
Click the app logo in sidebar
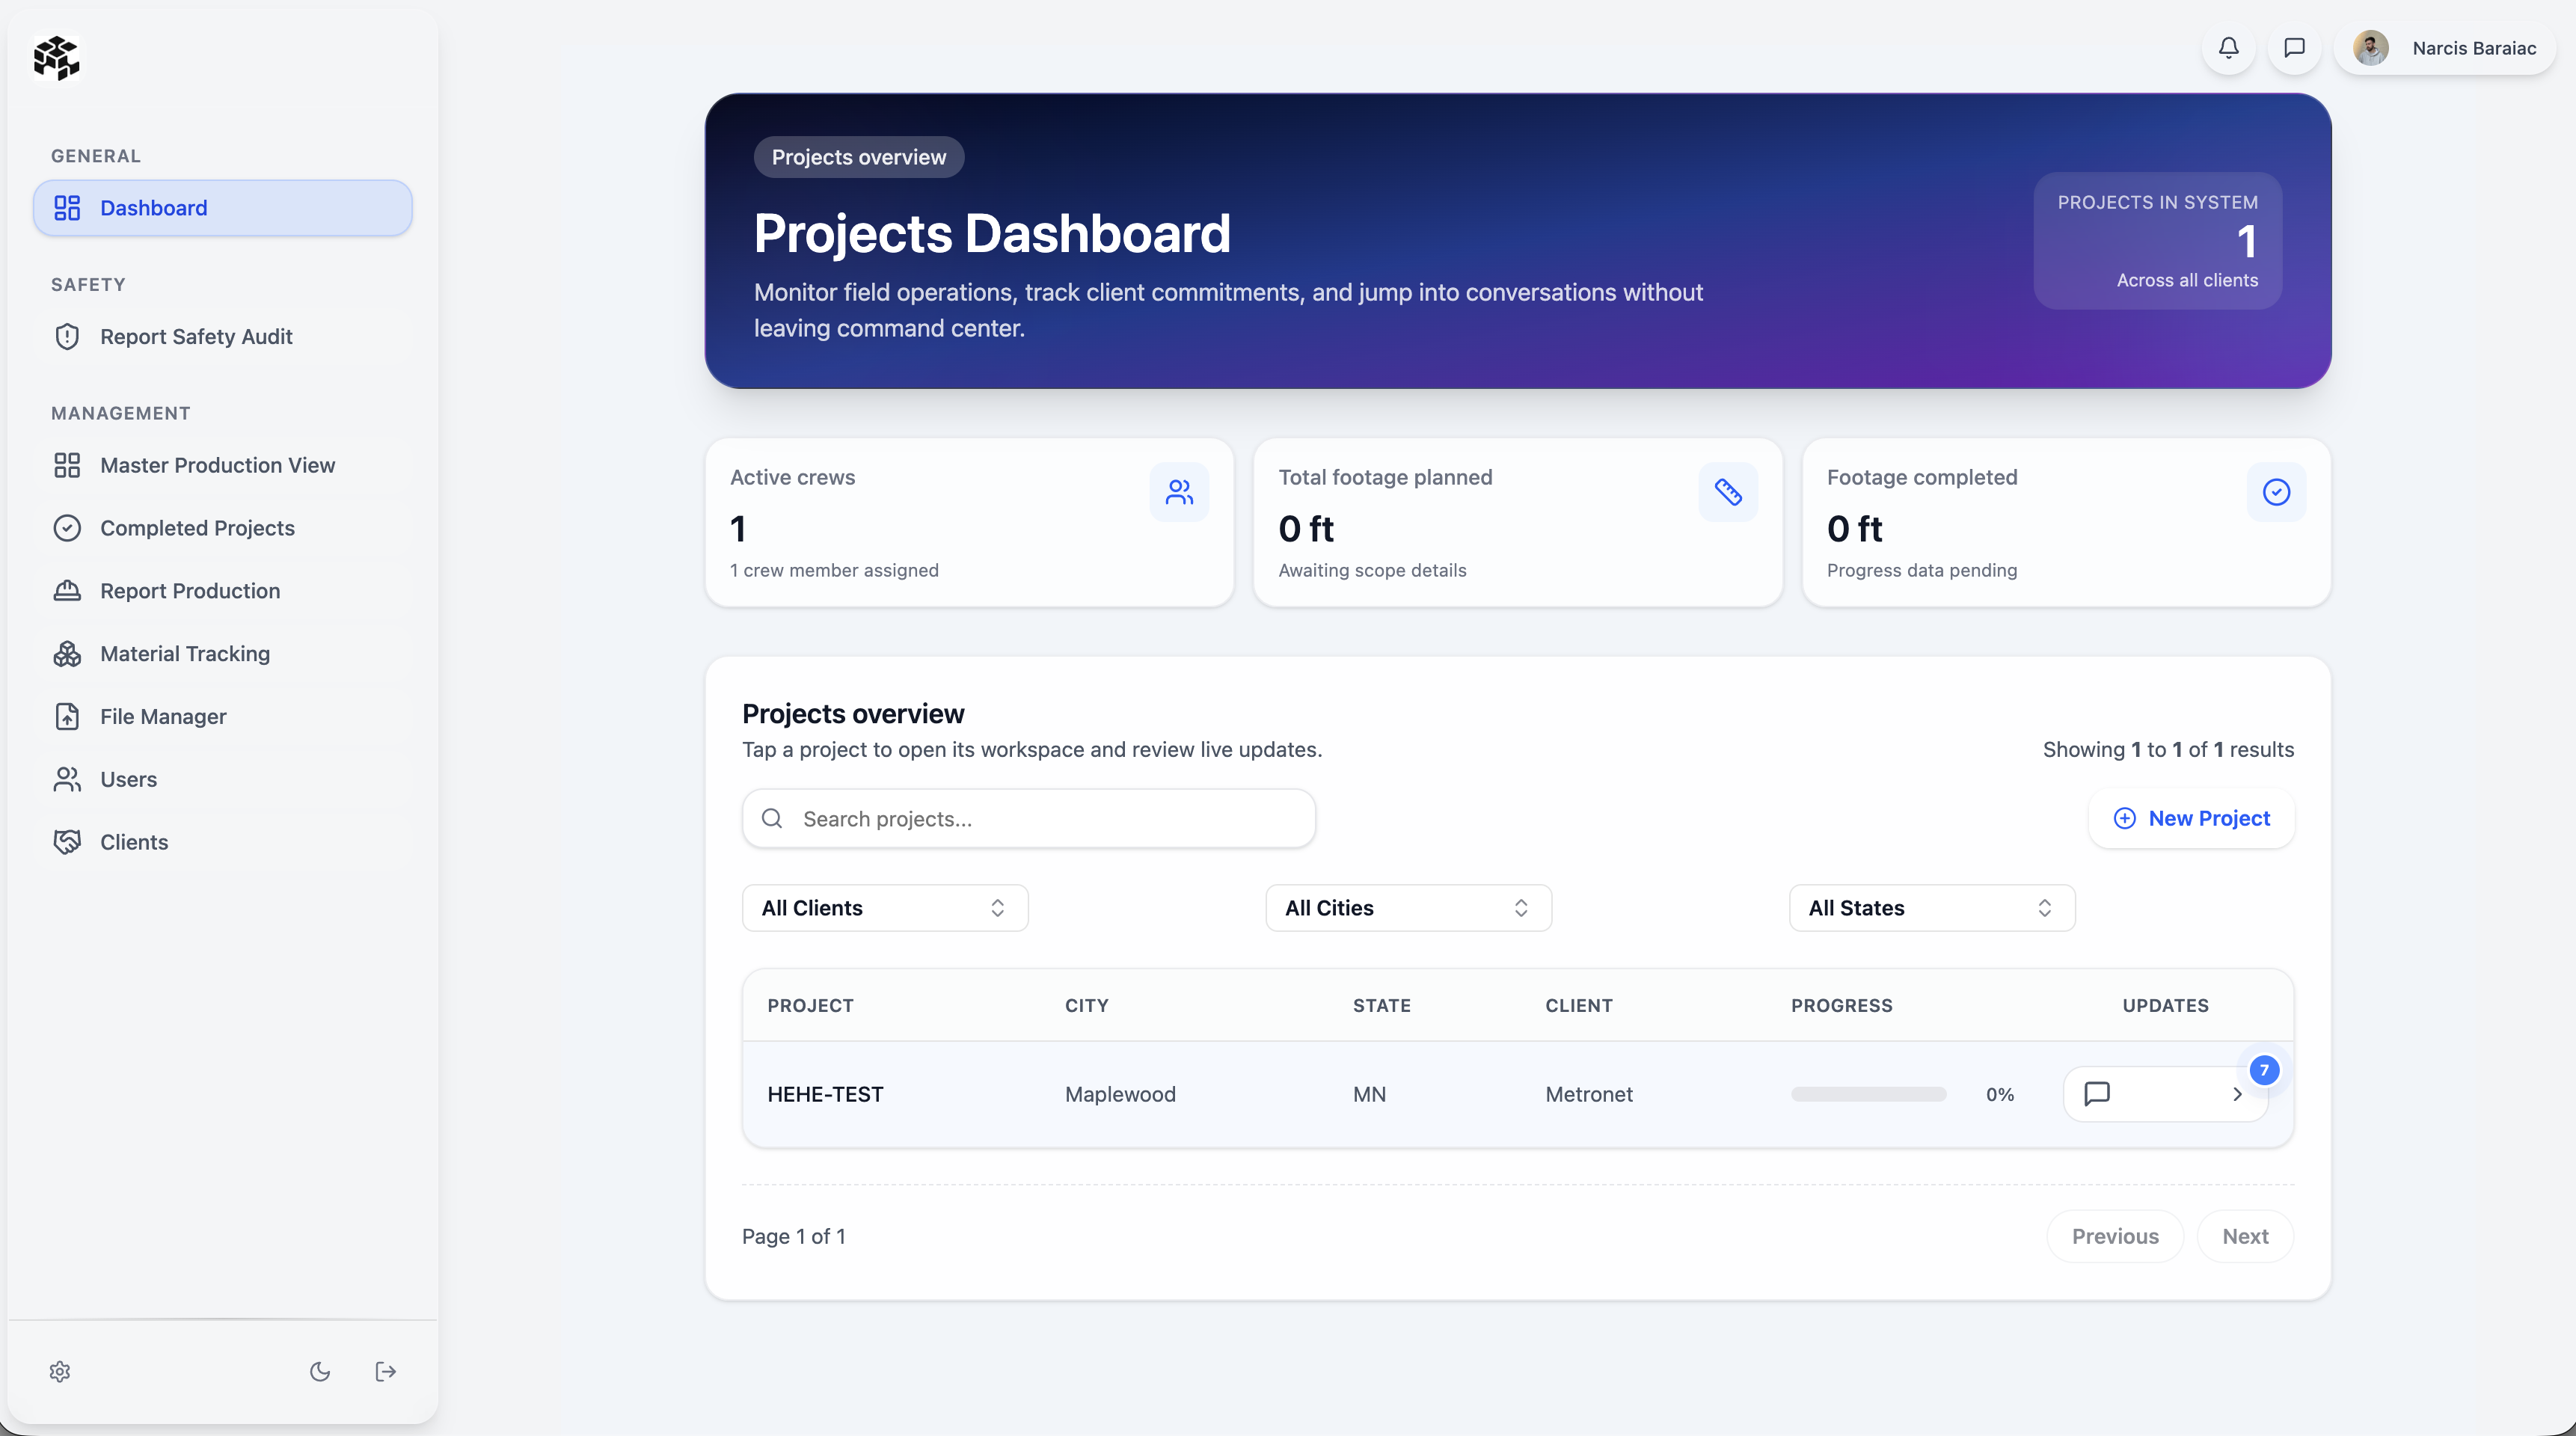pyautogui.click(x=57, y=58)
